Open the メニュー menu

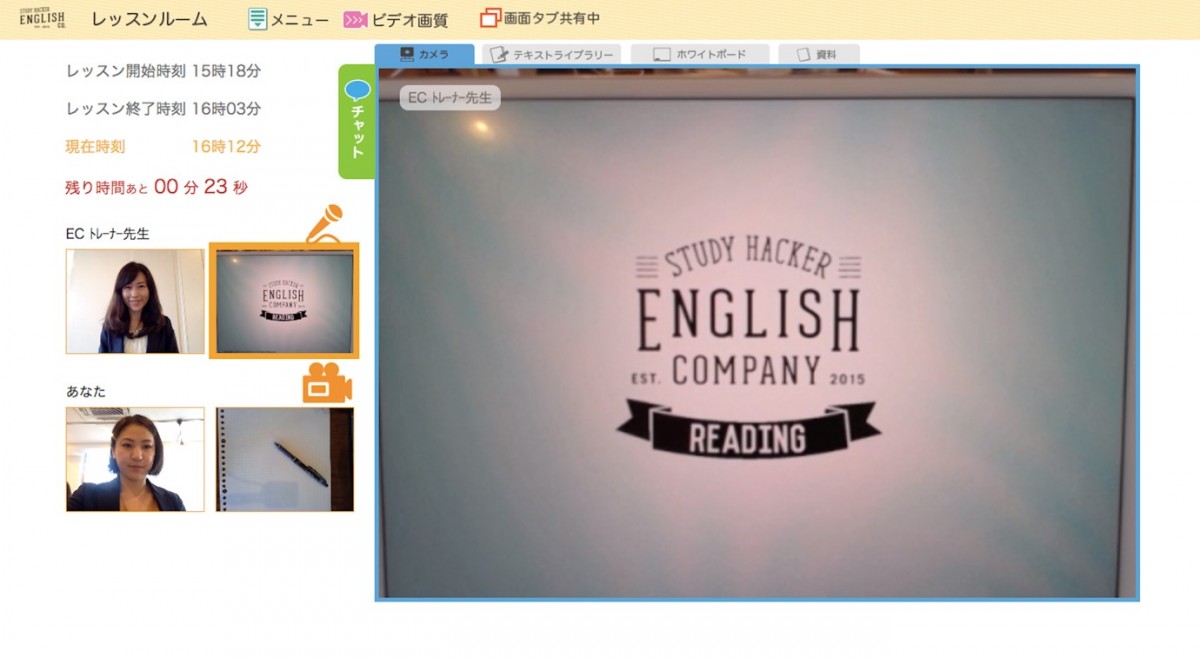pyautogui.click(x=288, y=19)
